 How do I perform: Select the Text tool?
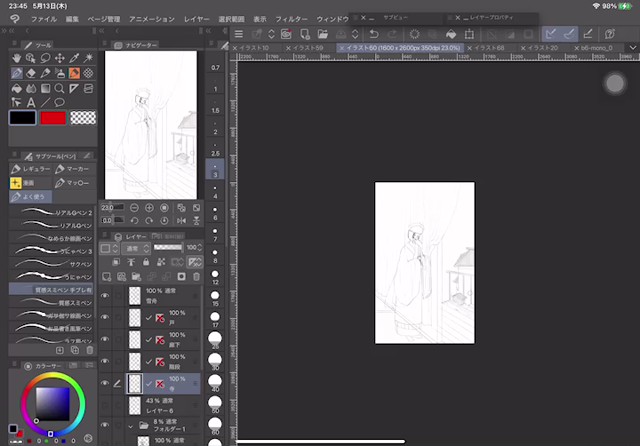pyautogui.click(x=31, y=102)
